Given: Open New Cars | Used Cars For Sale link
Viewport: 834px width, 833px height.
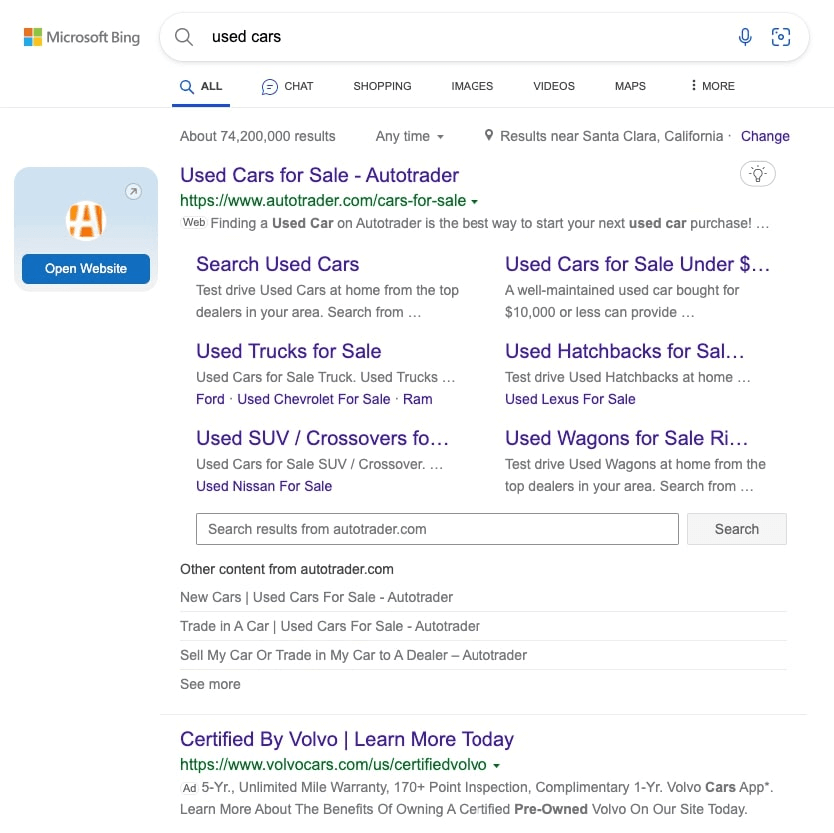Looking at the screenshot, I should tap(316, 597).
